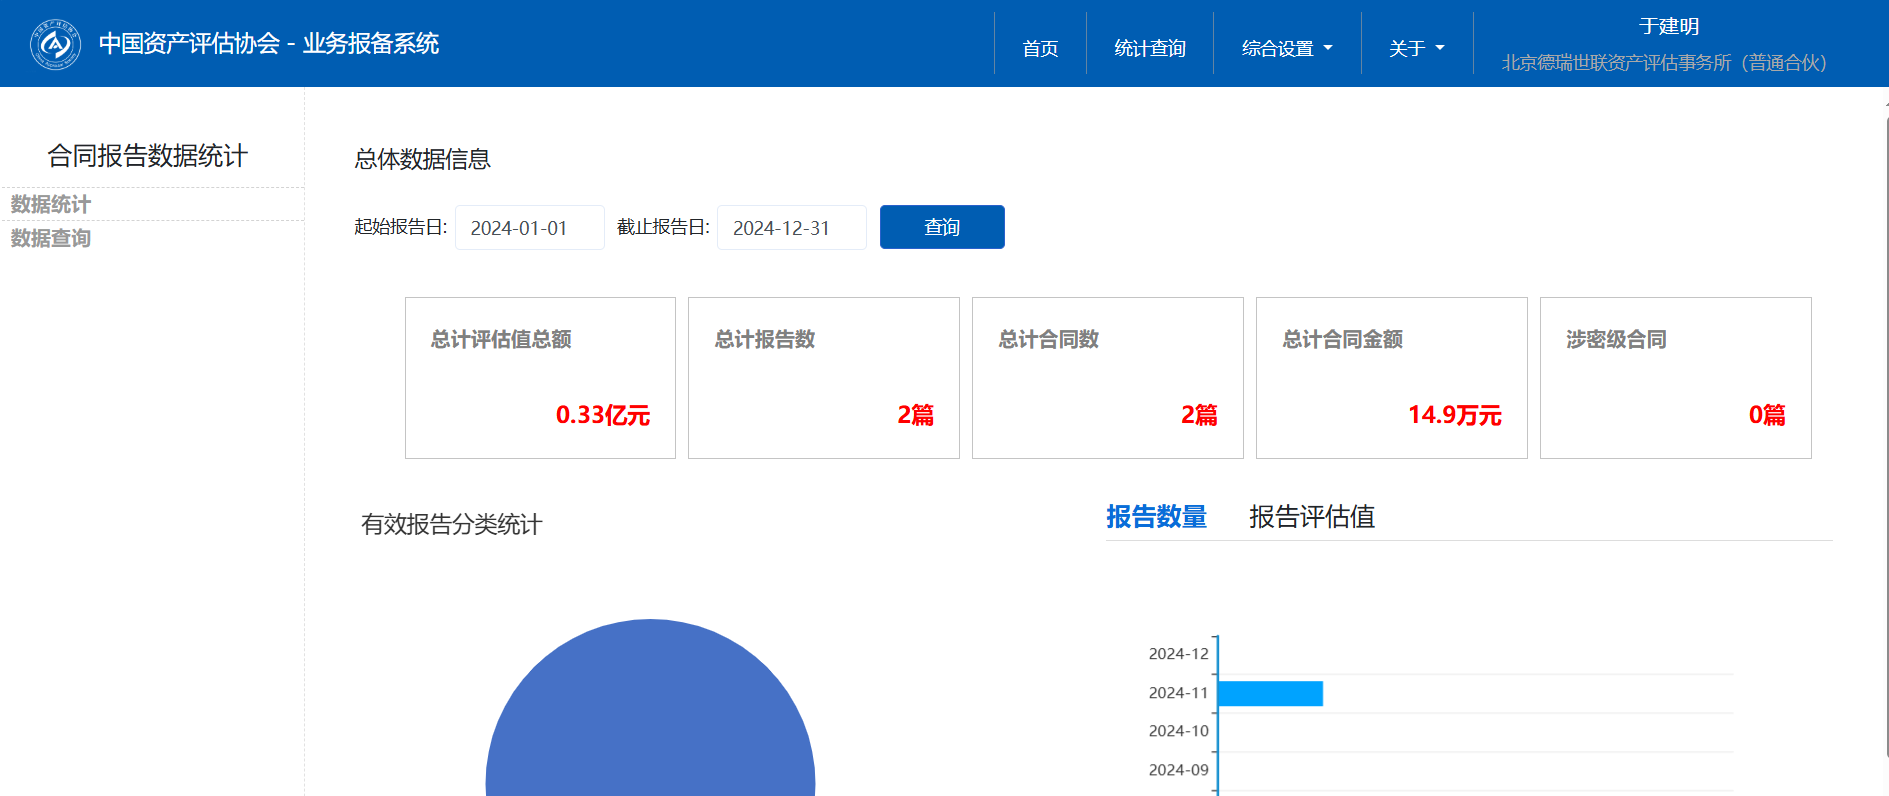Expand the 综合设置 dropdown menu
Viewport: 1889px width, 796px height.
[x=1287, y=48]
